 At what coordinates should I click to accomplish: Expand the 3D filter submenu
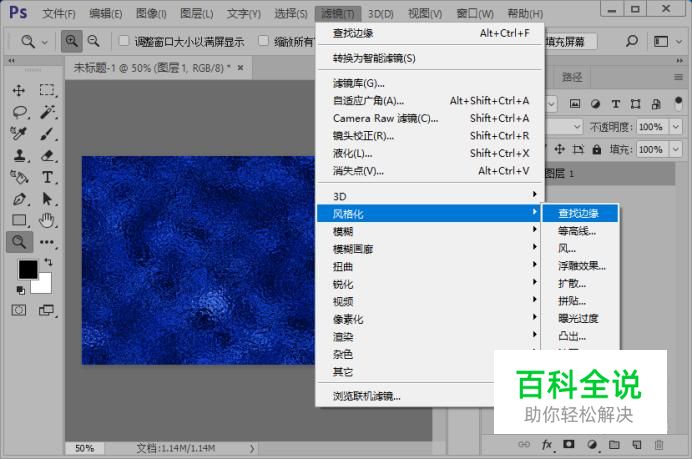(x=429, y=196)
